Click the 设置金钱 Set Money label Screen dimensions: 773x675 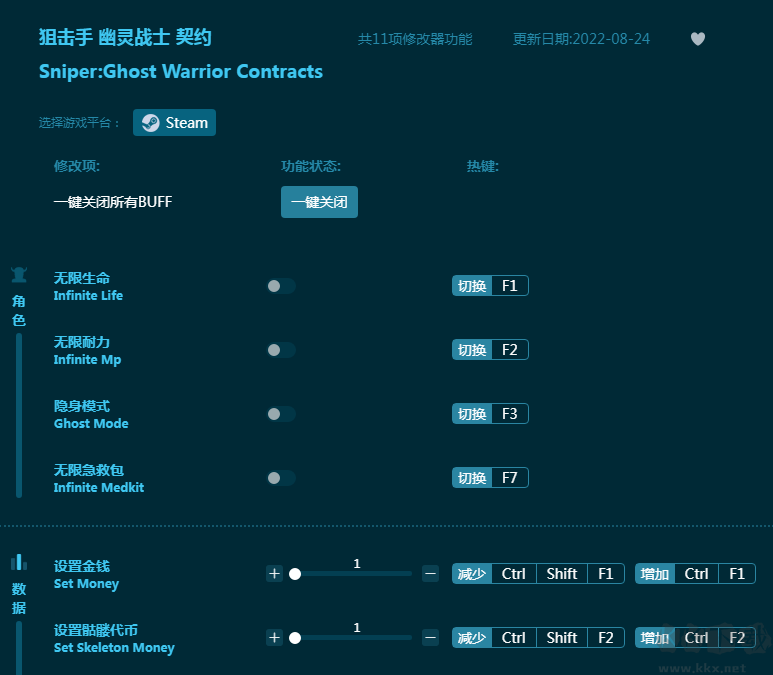(x=86, y=574)
